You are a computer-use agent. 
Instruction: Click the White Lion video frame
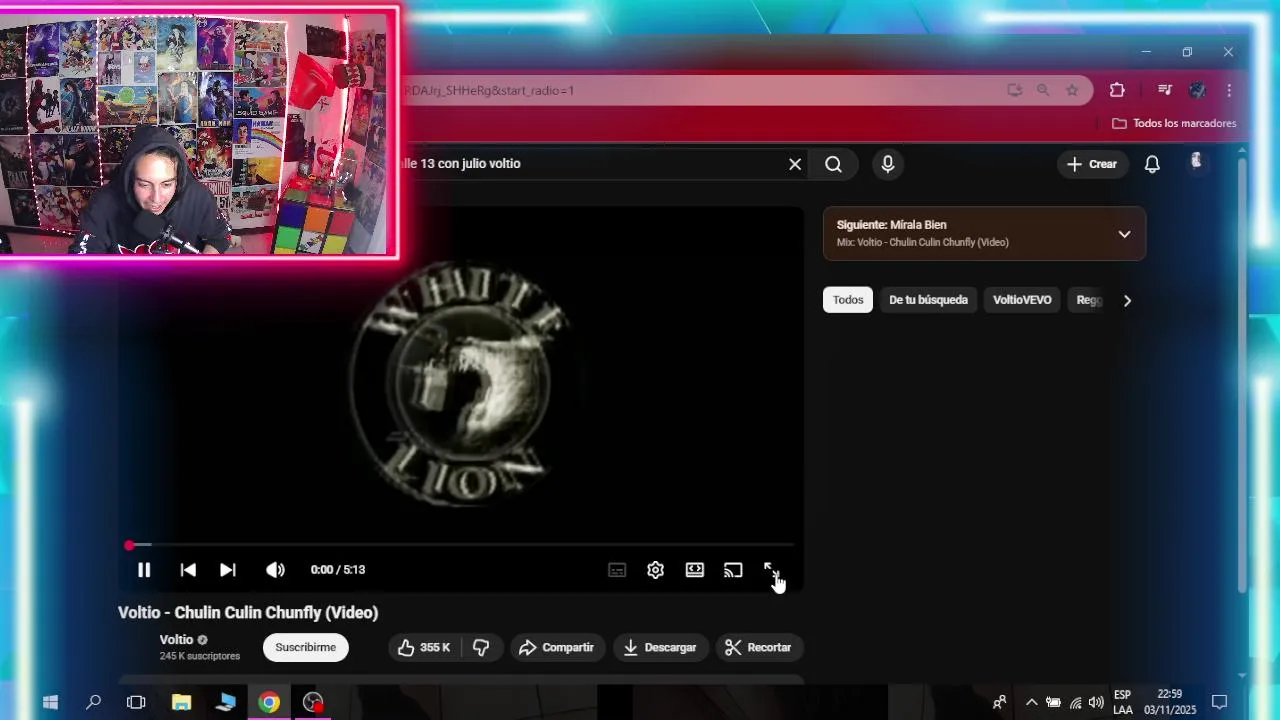coord(461,383)
